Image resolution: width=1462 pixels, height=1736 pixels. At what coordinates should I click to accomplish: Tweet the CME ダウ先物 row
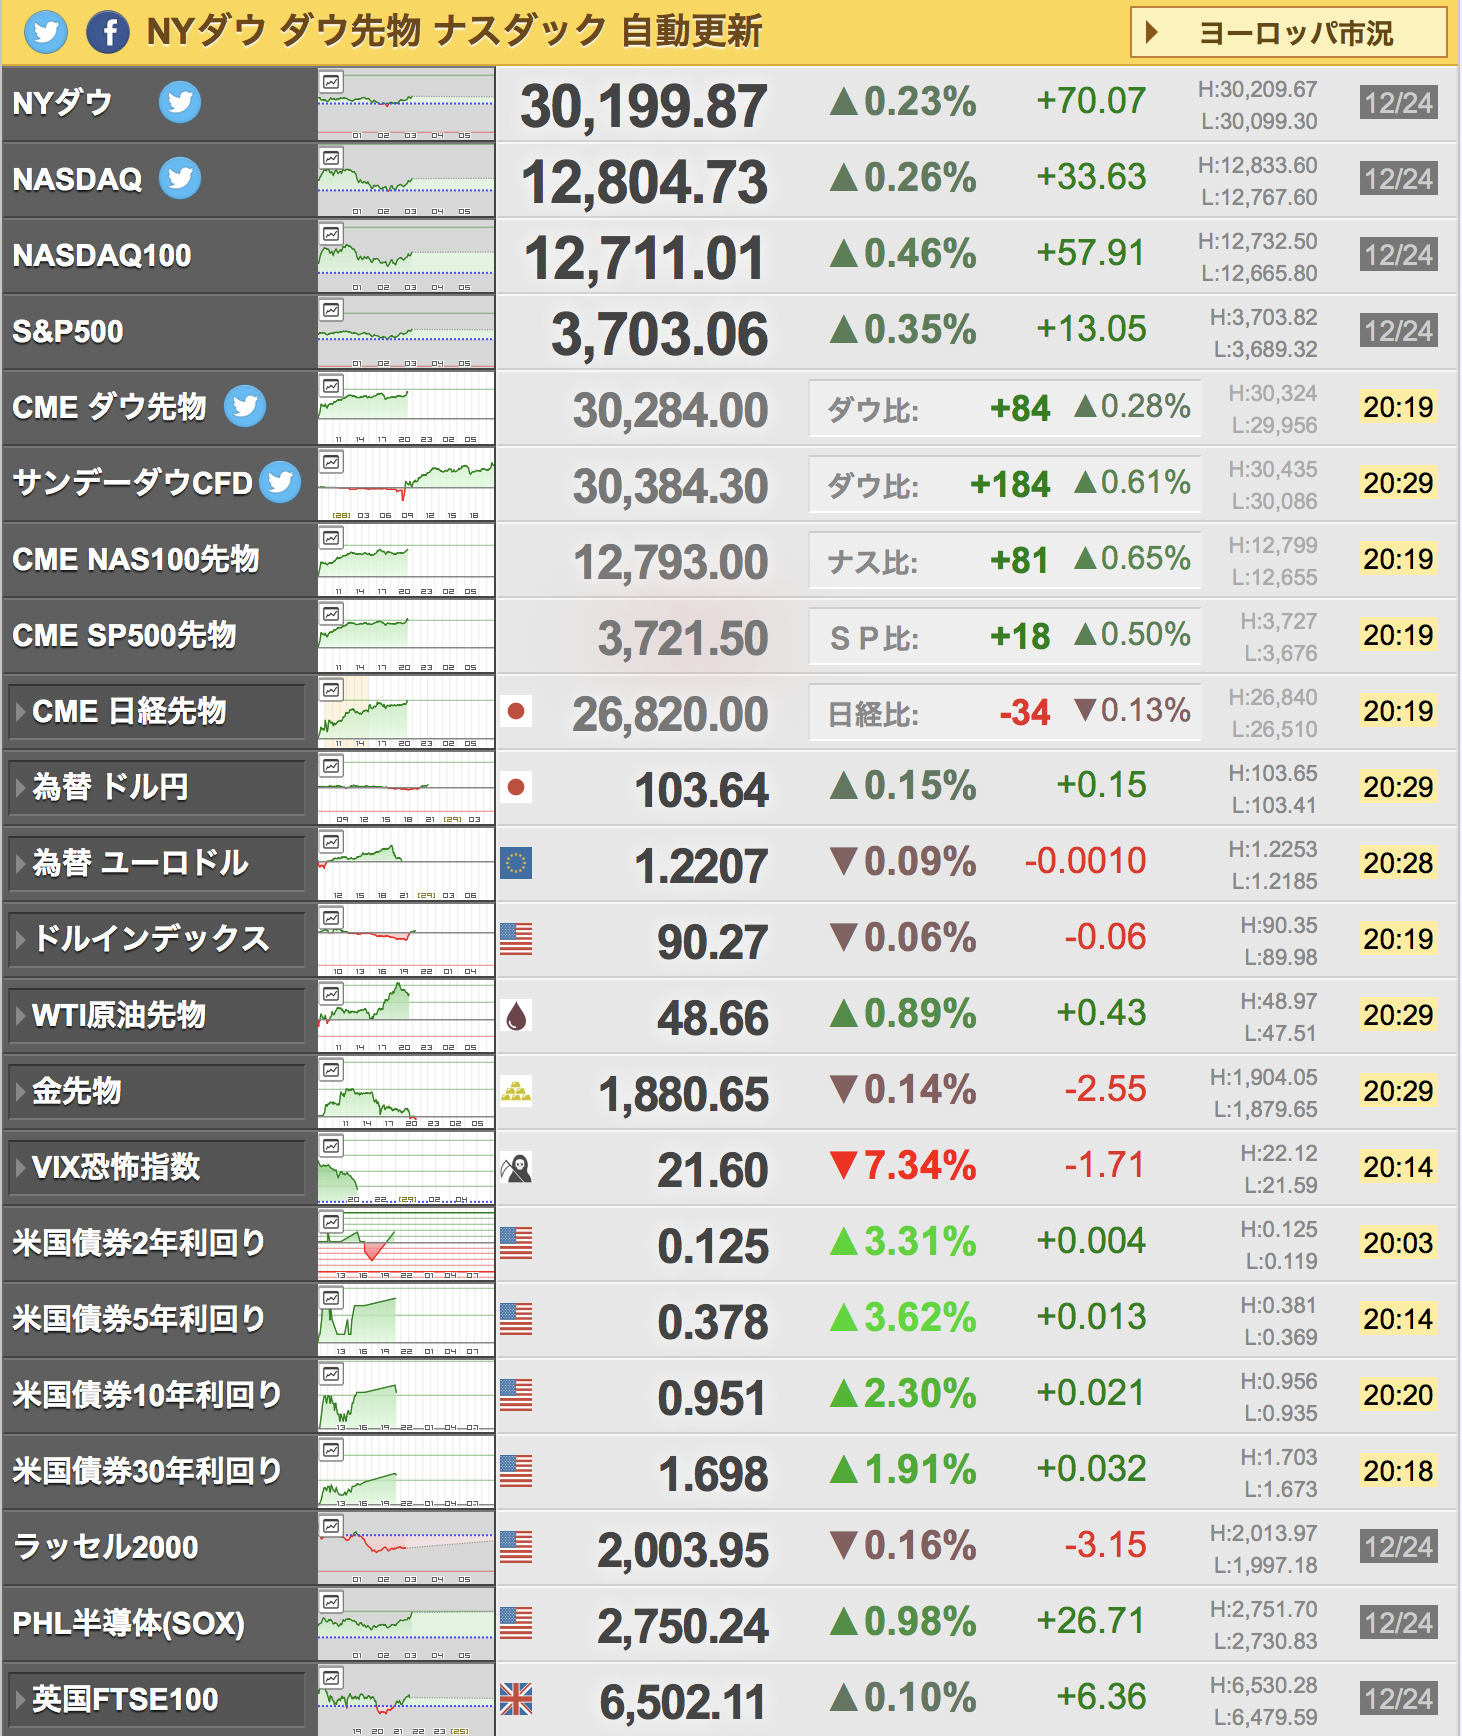tap(245, 406)
